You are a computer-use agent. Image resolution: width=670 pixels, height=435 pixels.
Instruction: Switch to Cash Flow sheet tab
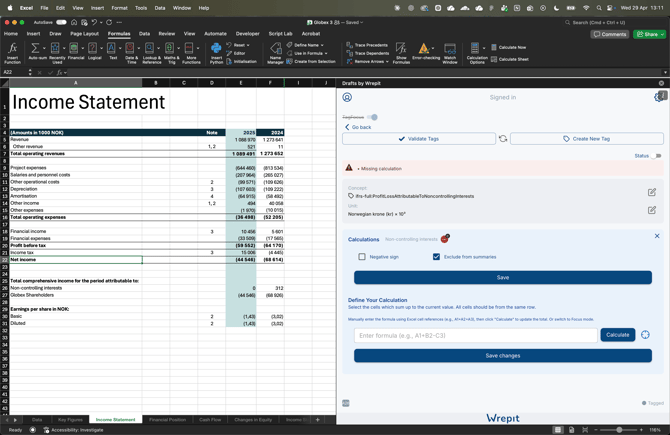pyautogui.click(x=210, y=420)
